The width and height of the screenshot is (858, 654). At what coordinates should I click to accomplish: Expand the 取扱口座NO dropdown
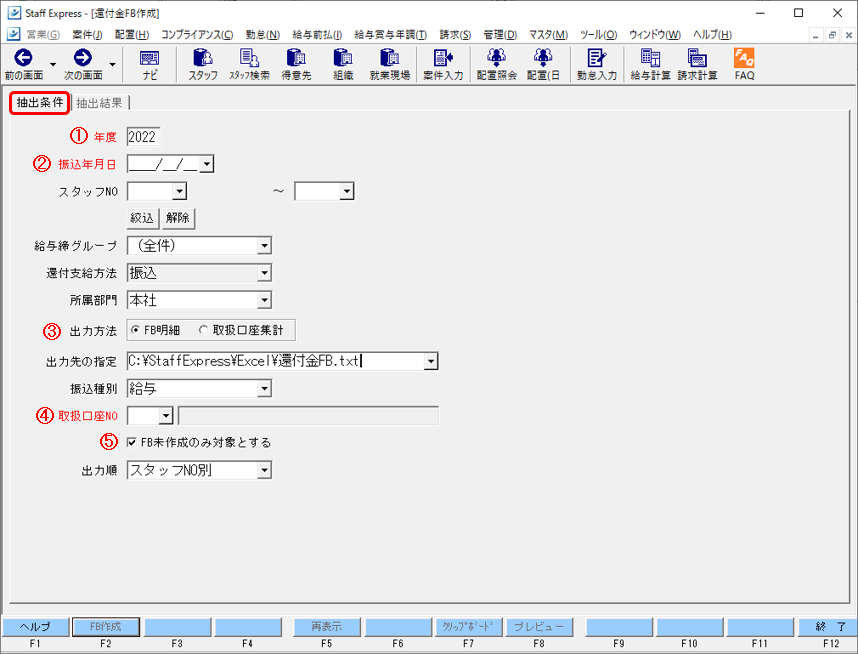pyautogui.click(x=166, y=416)
